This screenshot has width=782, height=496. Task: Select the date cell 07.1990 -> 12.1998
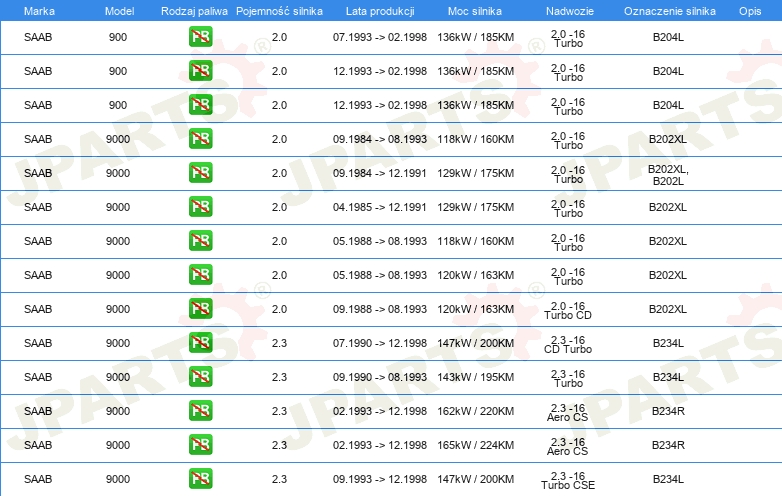(x=380, y=343)
